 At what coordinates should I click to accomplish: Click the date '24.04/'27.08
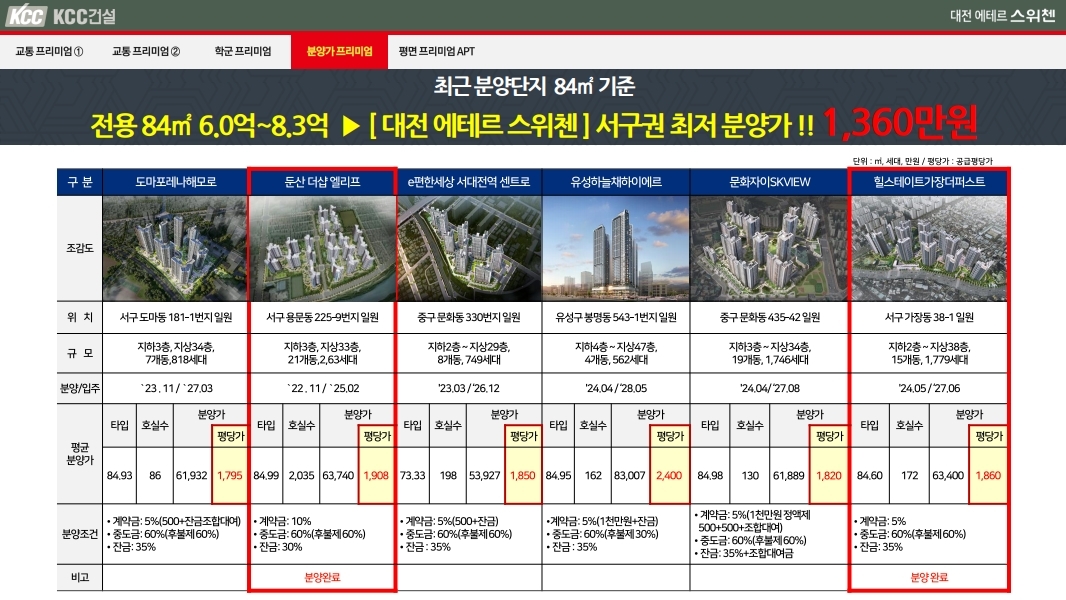click(770, 389)
